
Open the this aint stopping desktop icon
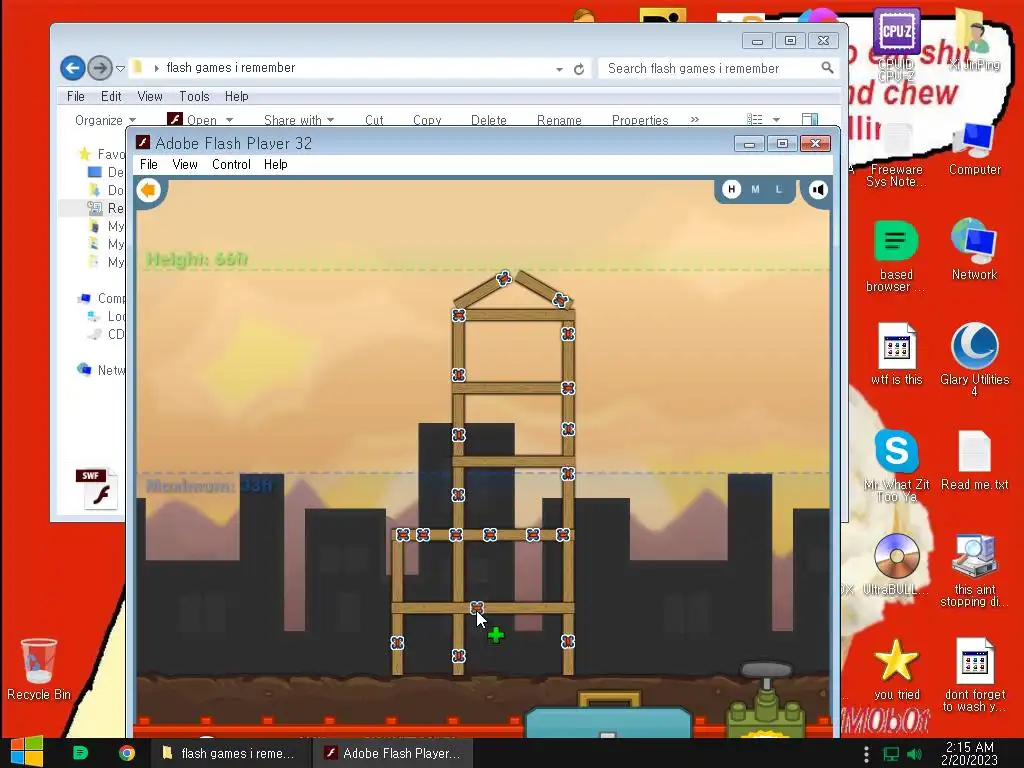[x=974, y=571]
